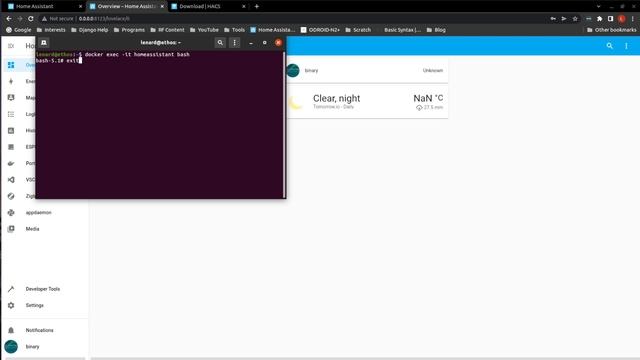
Task: Go back in Chrome browser
Action: coord(9,18)
